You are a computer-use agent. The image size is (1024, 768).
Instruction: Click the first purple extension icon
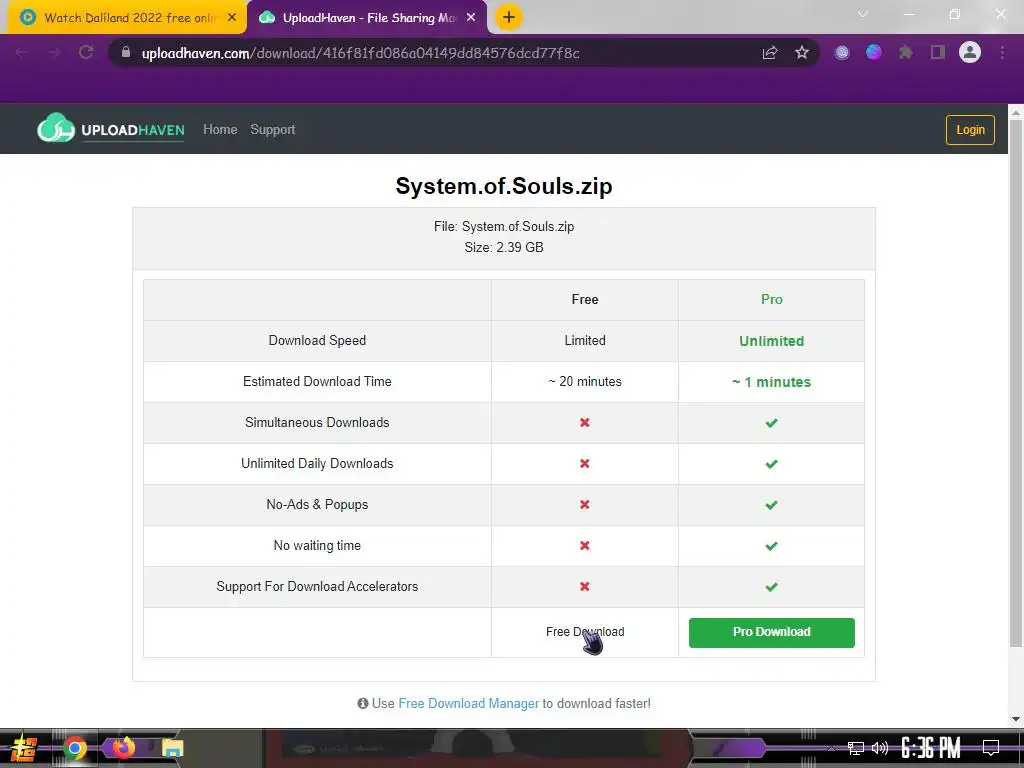pos(842,52)
